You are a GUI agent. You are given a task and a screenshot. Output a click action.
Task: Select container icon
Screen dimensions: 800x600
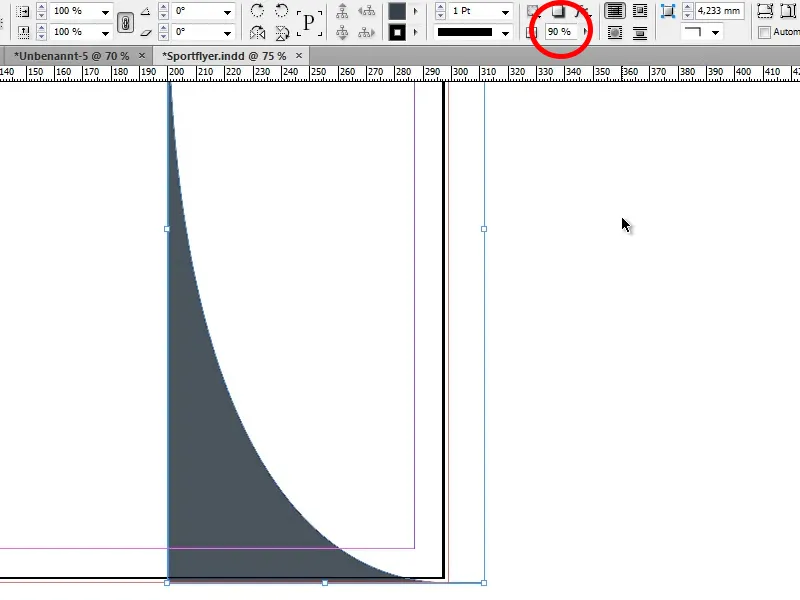click(342, 11)
